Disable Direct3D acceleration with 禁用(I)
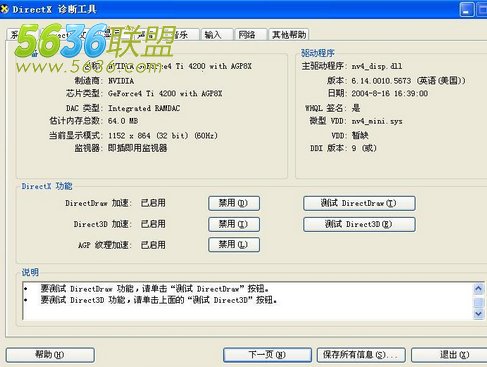487x367 pixels. [234, 224]
